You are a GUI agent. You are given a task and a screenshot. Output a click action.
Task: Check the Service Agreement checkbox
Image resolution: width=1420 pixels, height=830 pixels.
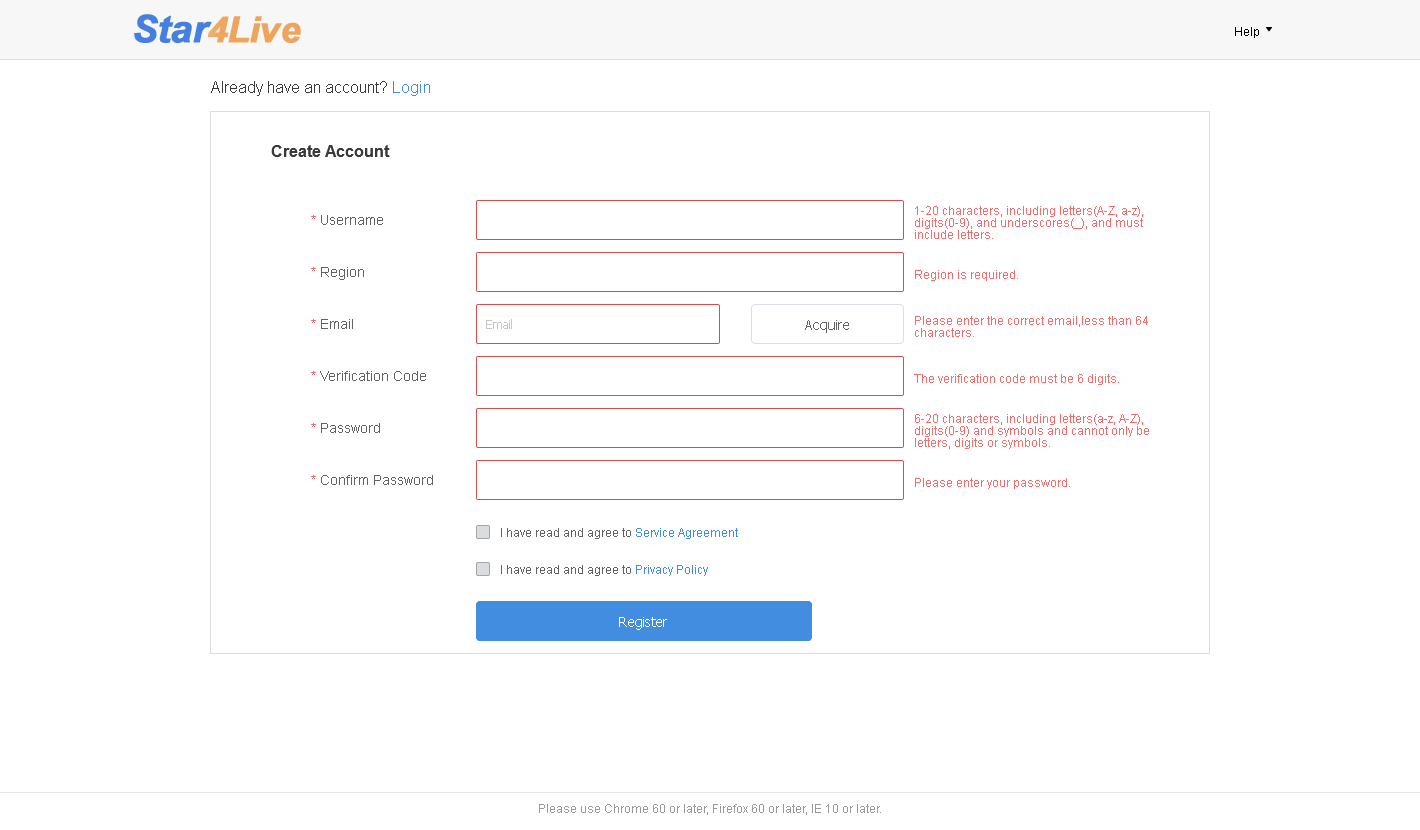(483, 532)
